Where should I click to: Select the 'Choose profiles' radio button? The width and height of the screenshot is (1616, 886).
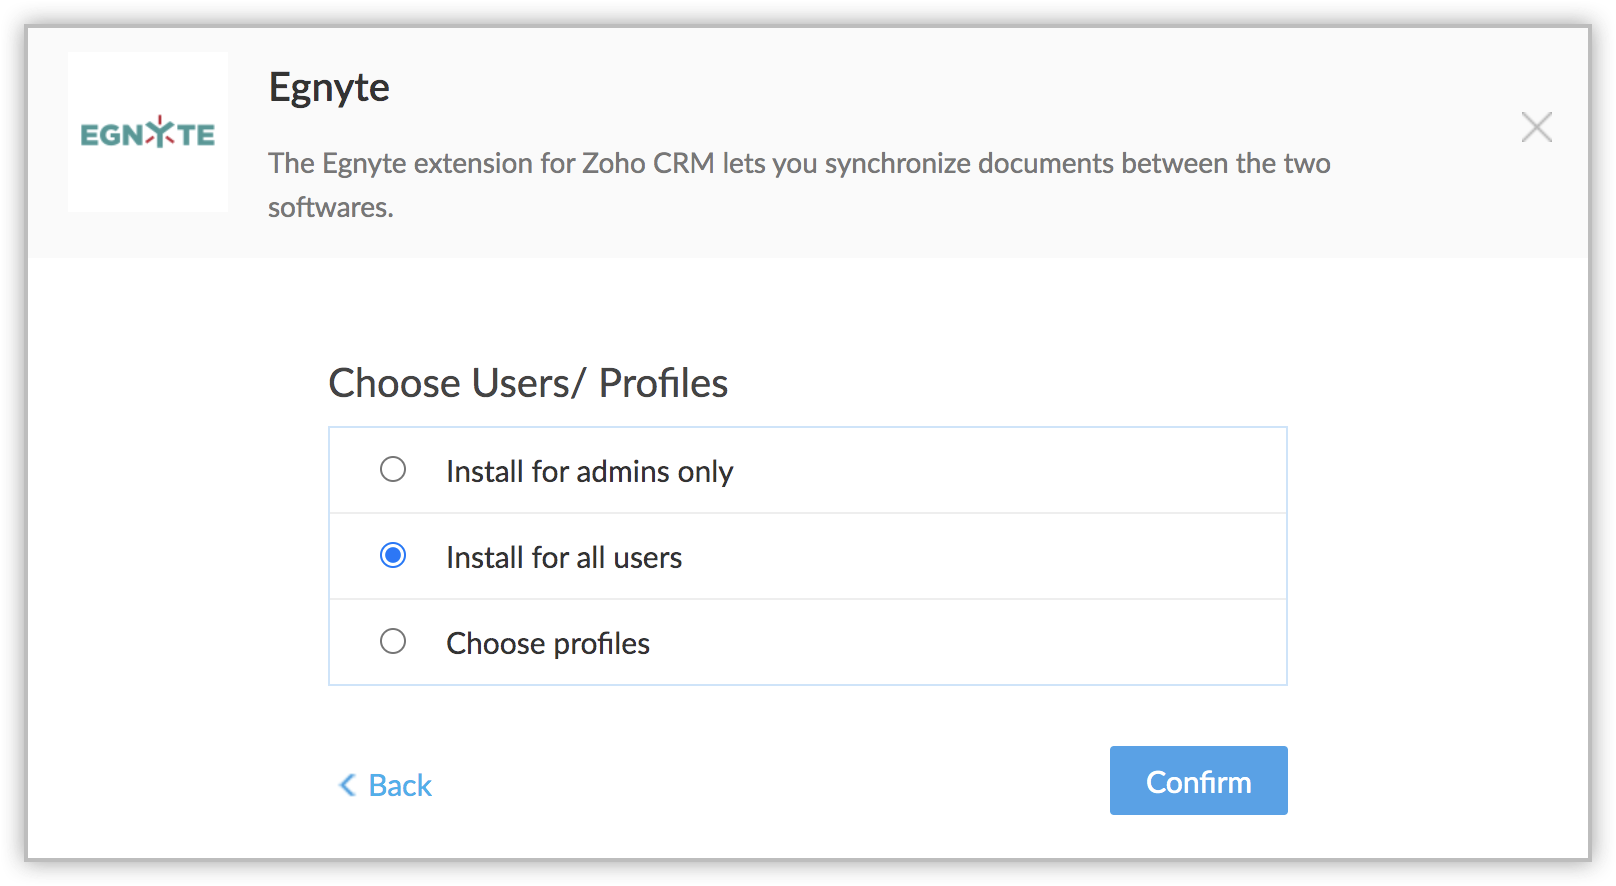(393, 641)
